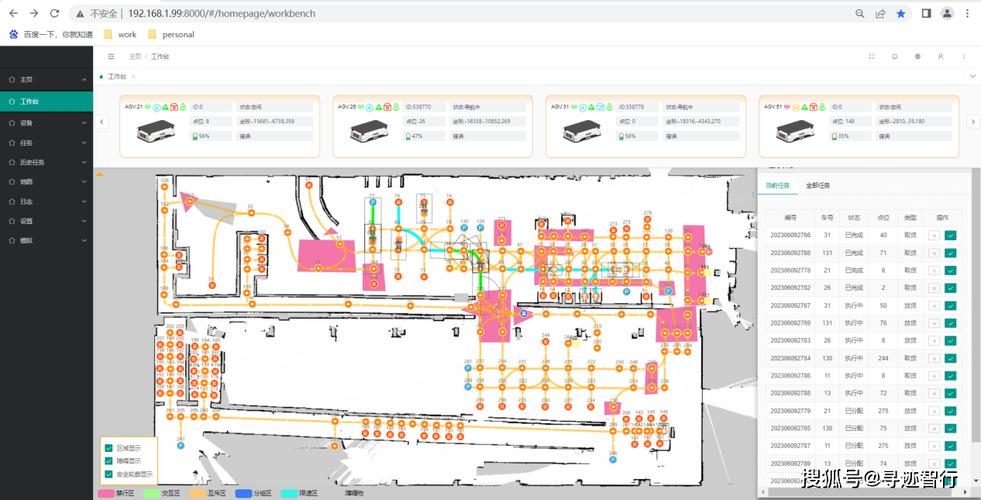Click AGV 26 green bell status icon

[x=396, y=107]
